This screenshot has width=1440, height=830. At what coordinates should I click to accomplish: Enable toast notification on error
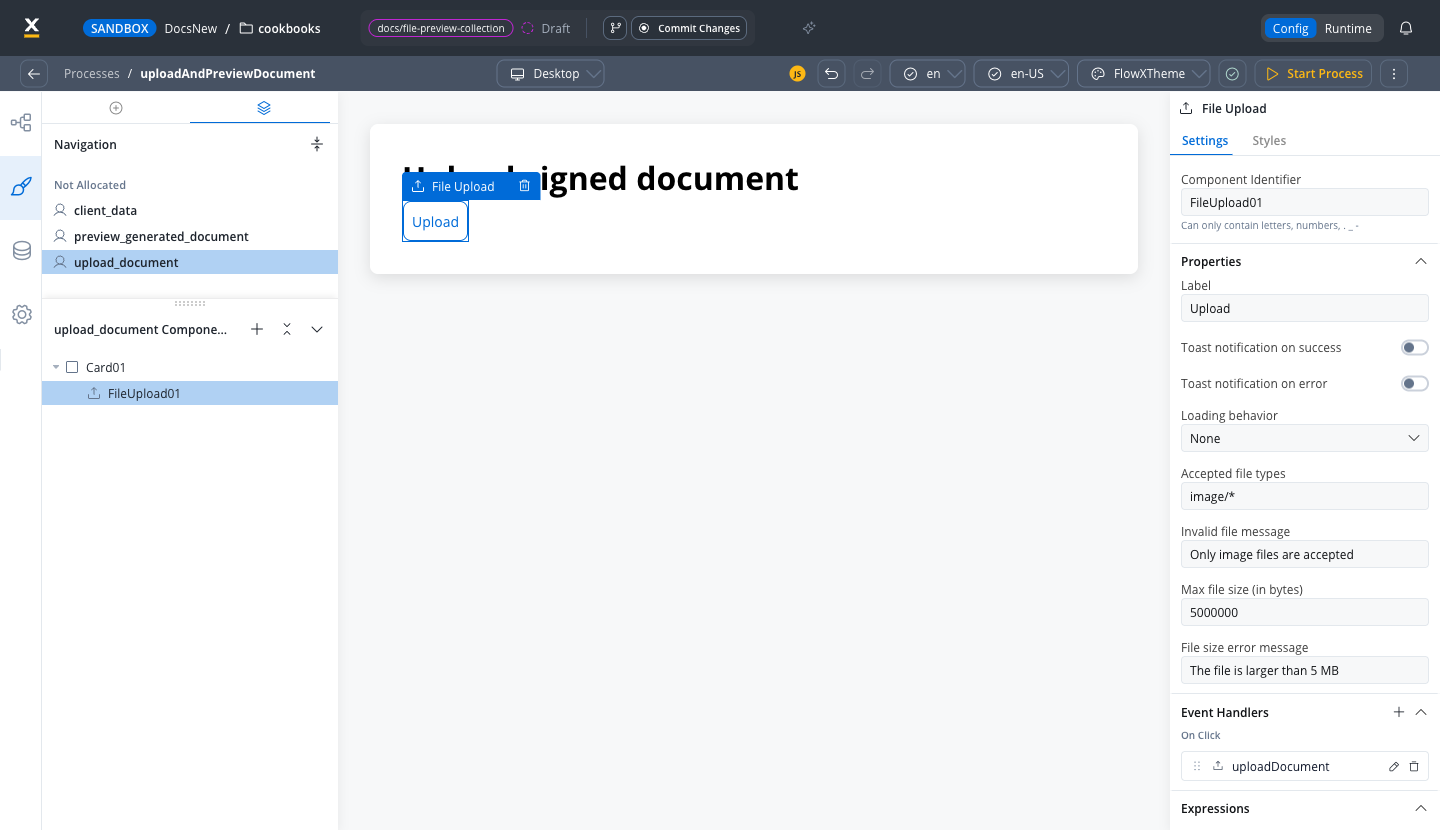click(1414, 384)
